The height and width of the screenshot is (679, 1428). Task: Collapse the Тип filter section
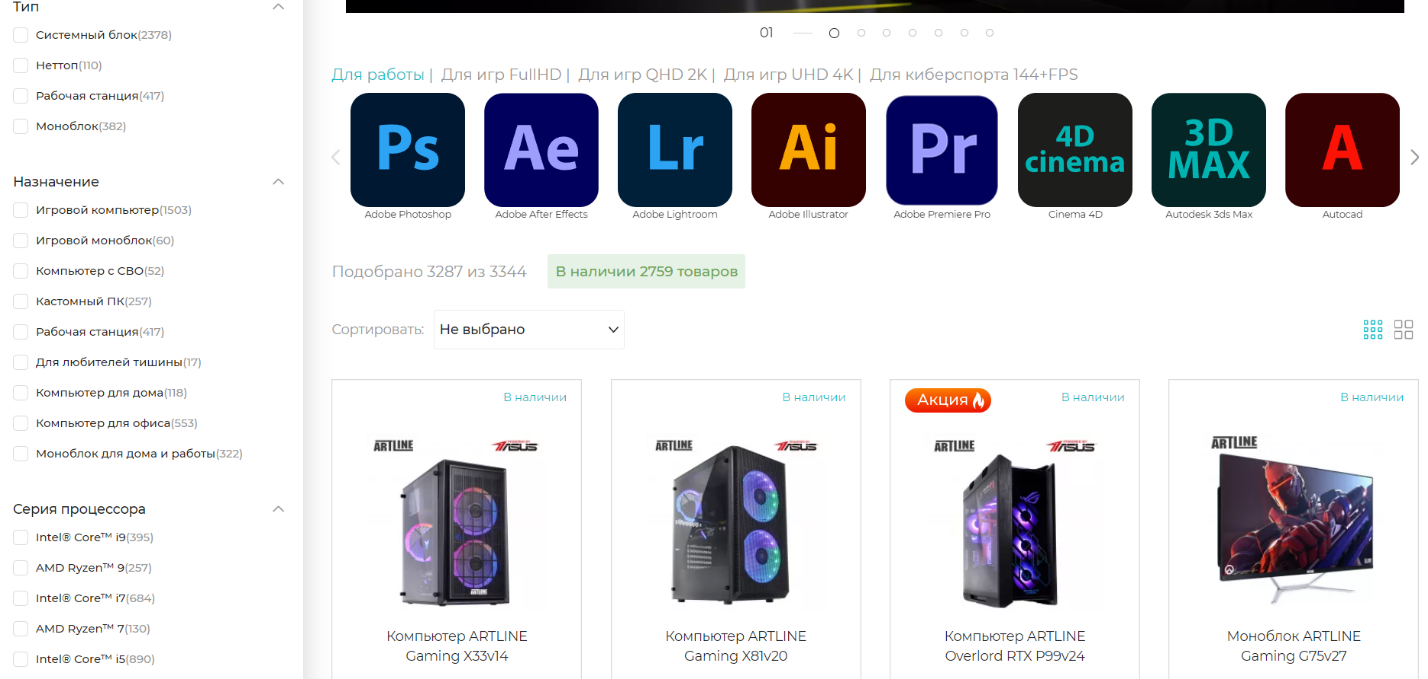279,7
